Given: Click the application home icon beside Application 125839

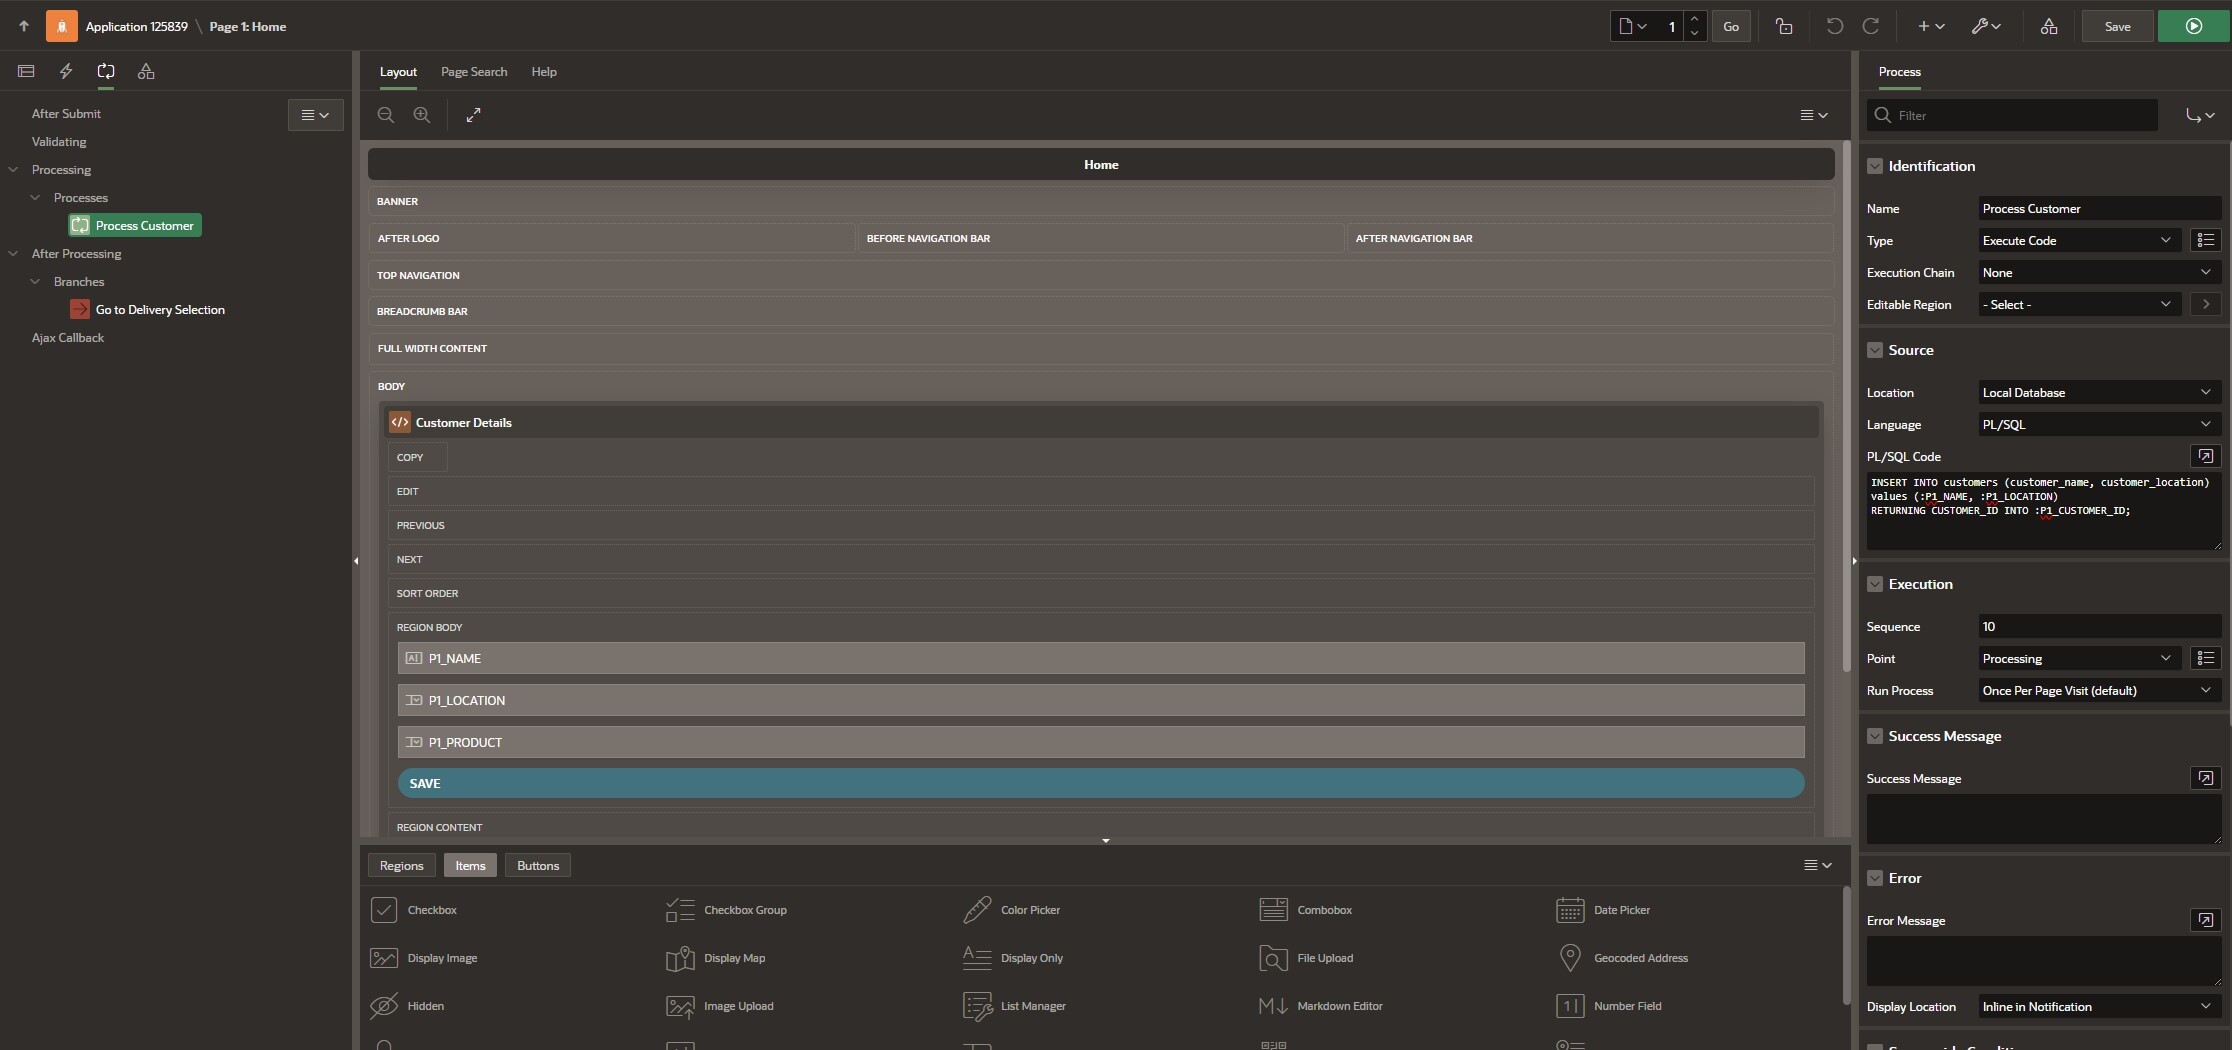Looking at the screenshot, I should point(61,26).
